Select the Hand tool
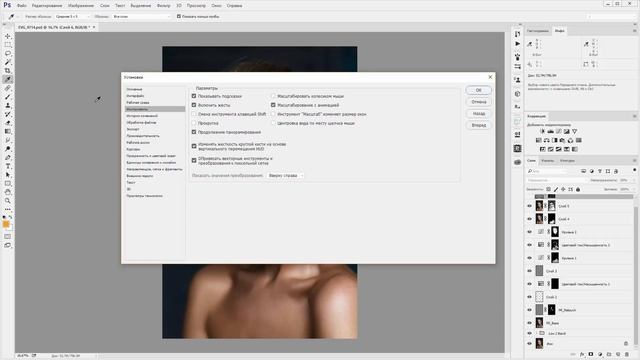This screenshot has height=360, width=640. 8,192
